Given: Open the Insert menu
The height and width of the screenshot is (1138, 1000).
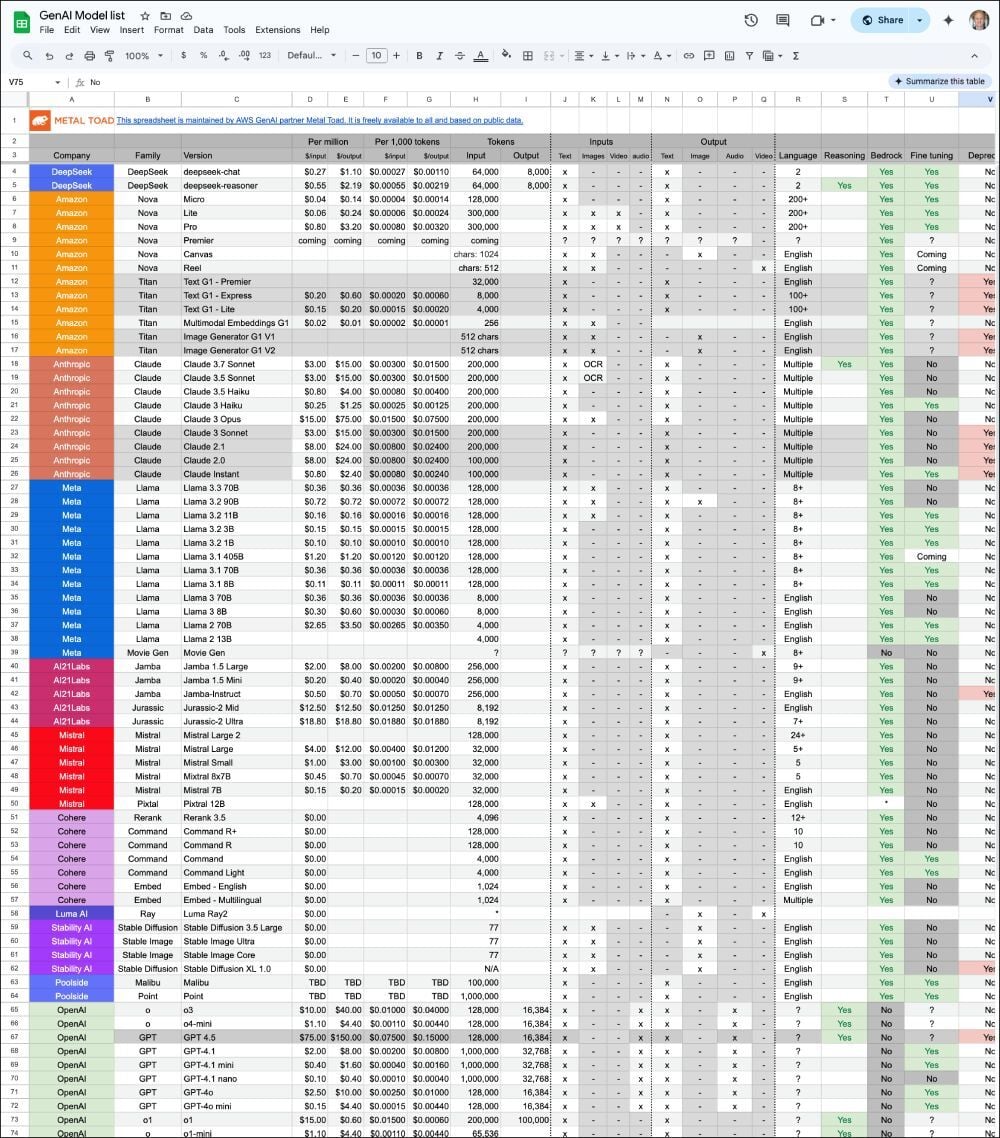Looking at the screenshot, I should [x=131, y=30].
